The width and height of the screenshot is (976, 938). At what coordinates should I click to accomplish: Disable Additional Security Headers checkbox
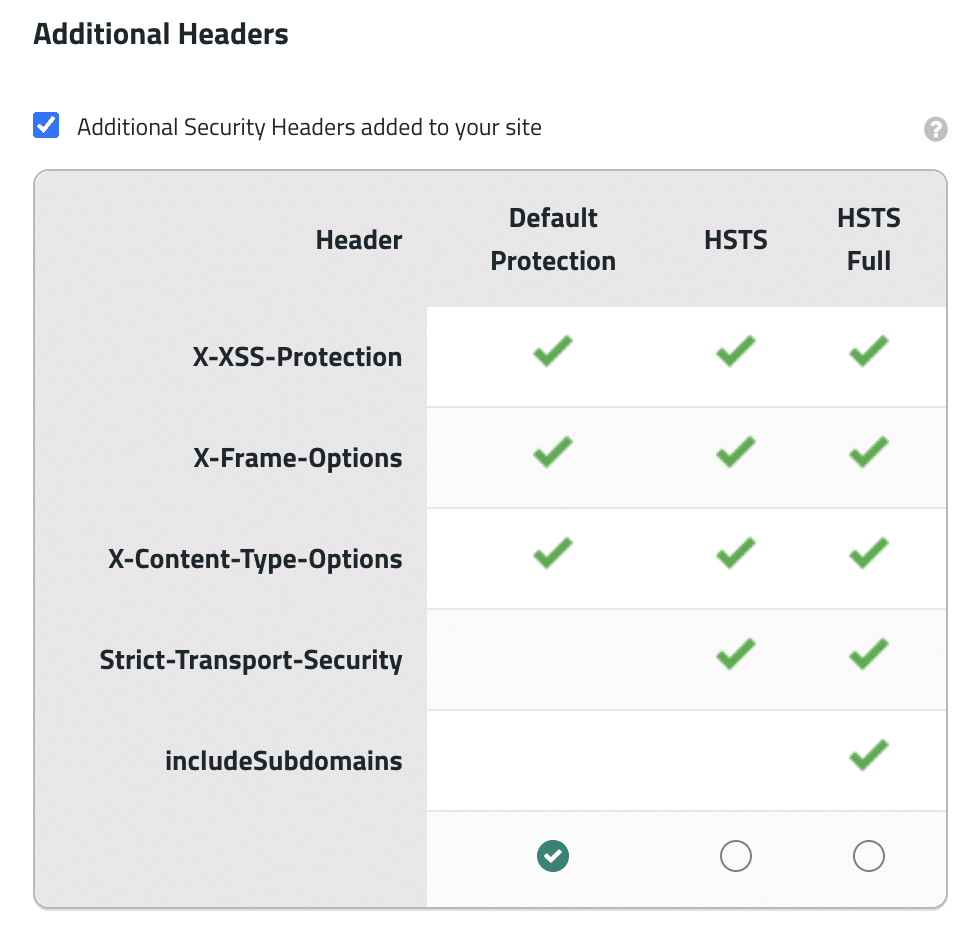coord(45,124)
